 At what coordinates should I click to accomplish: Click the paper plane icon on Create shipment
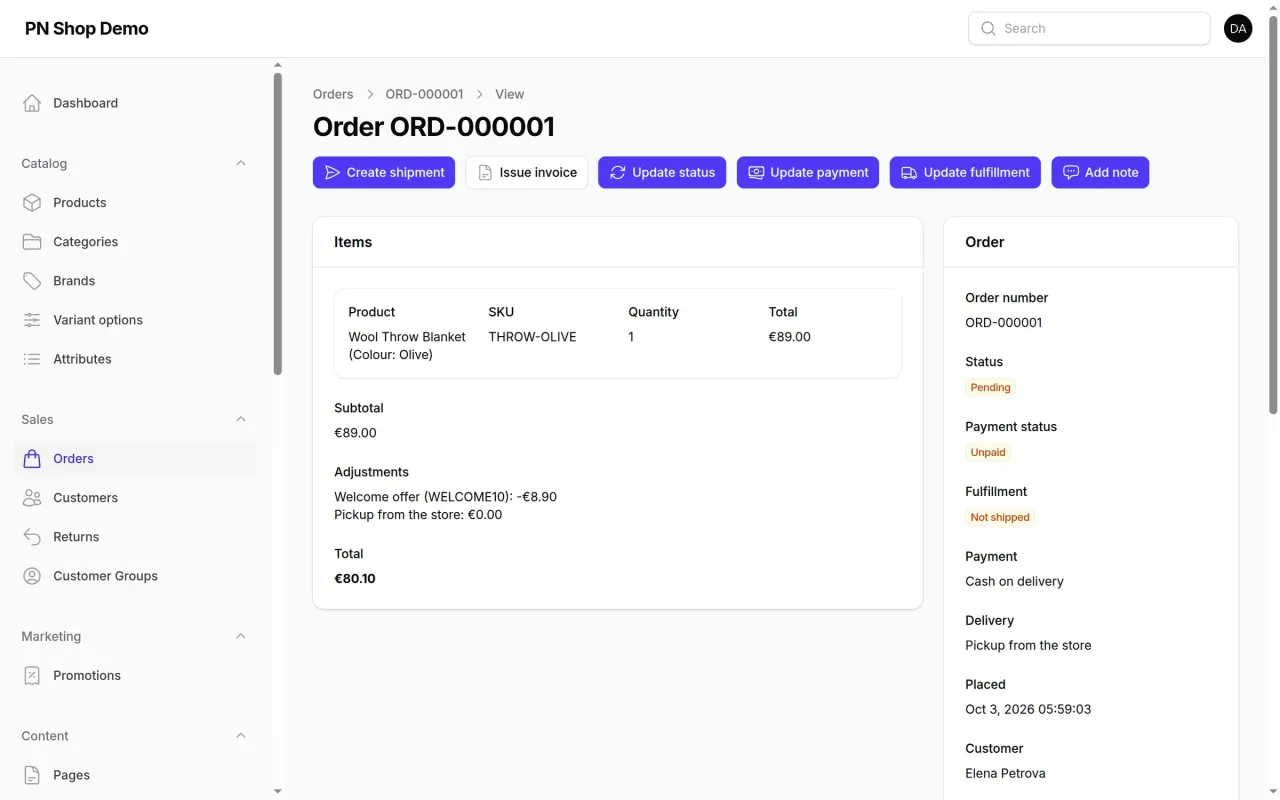(x=333, y=172)
